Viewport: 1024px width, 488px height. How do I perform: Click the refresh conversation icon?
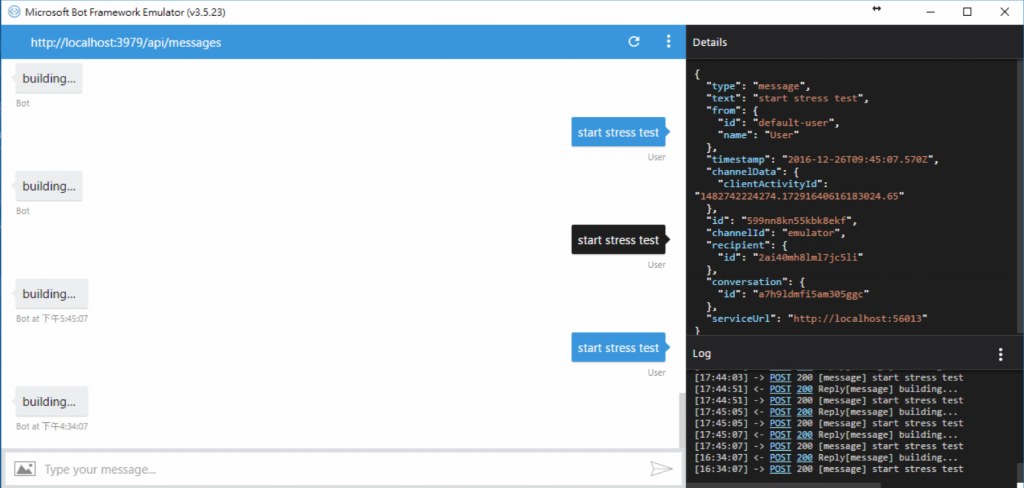[x=633, y=42]
